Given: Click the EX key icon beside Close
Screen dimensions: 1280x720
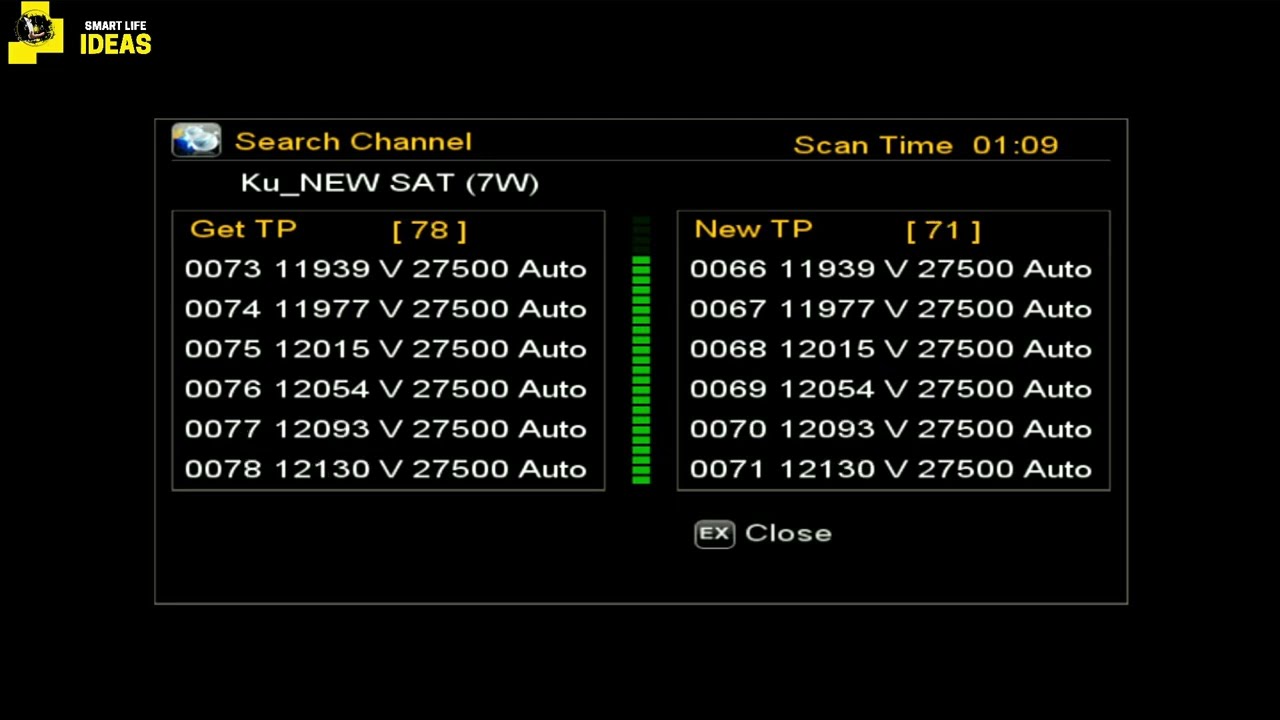Looking at the screenshot, I should [714, 534].
